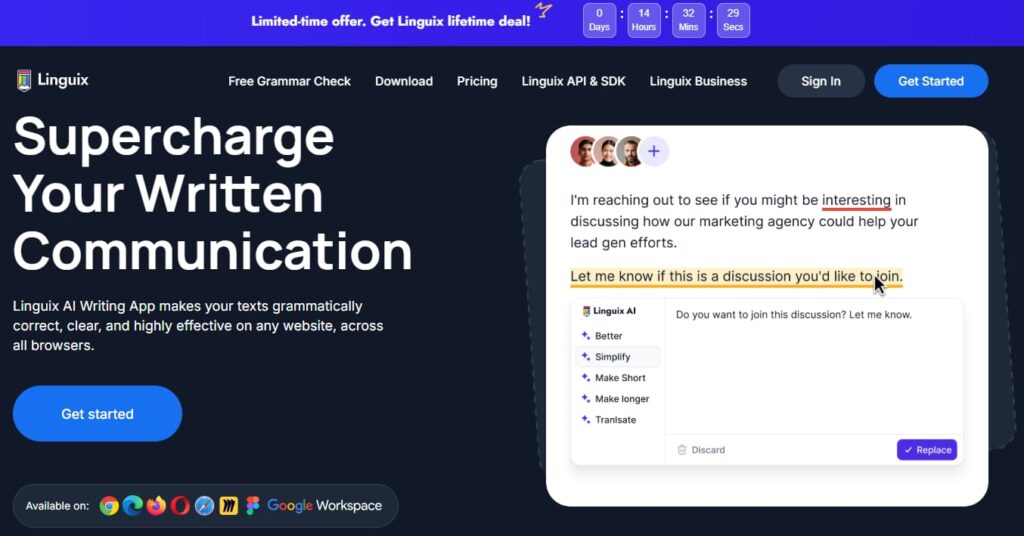Open the Chrome browser icon
The width and height of the screenshot is (1024, 536).
109,506
